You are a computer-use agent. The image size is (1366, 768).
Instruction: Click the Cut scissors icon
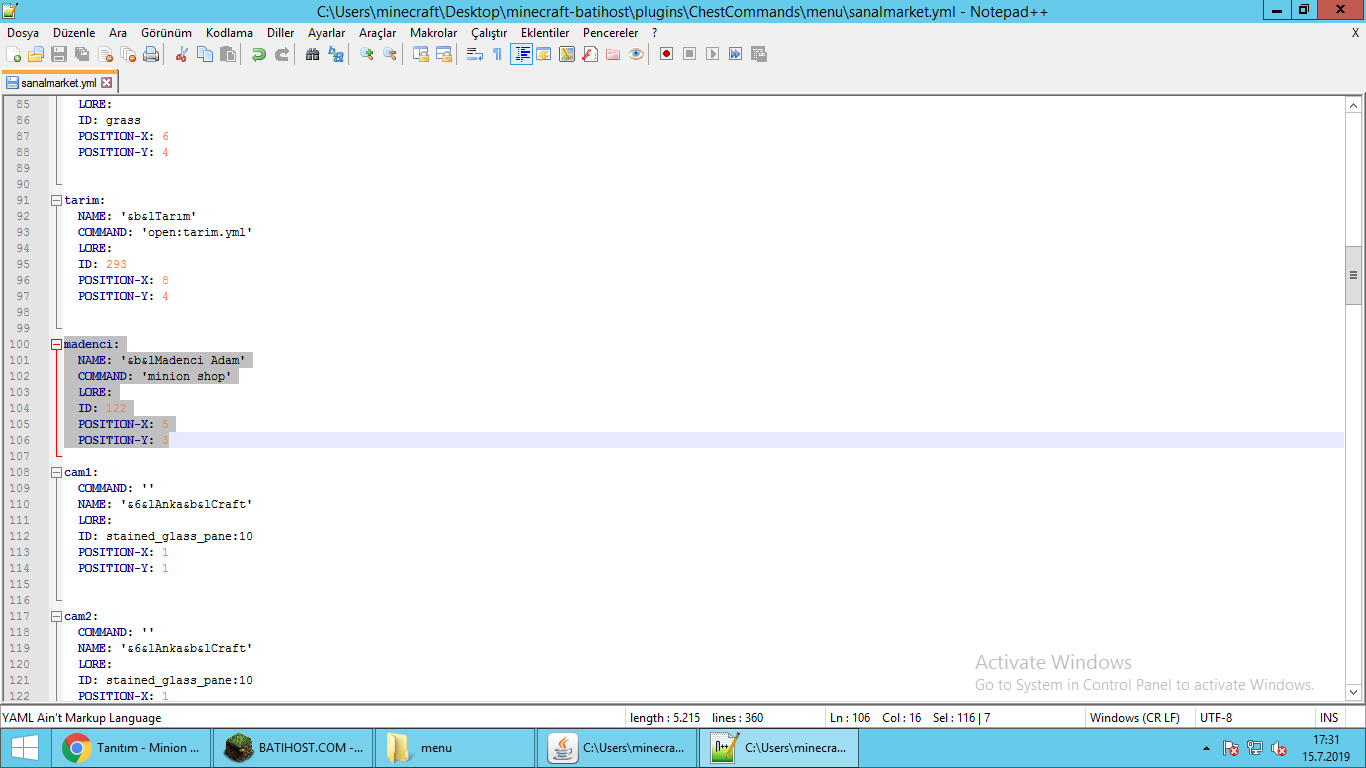point(182,54)
